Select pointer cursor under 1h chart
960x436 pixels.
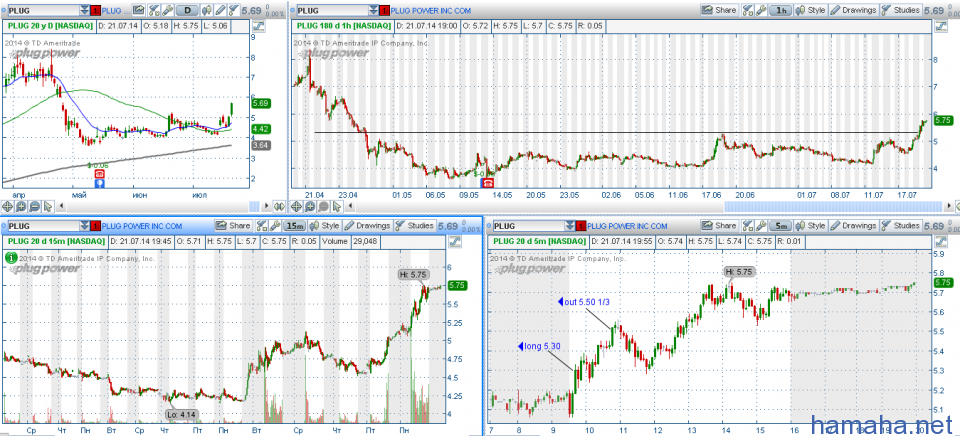click(337, 206)
